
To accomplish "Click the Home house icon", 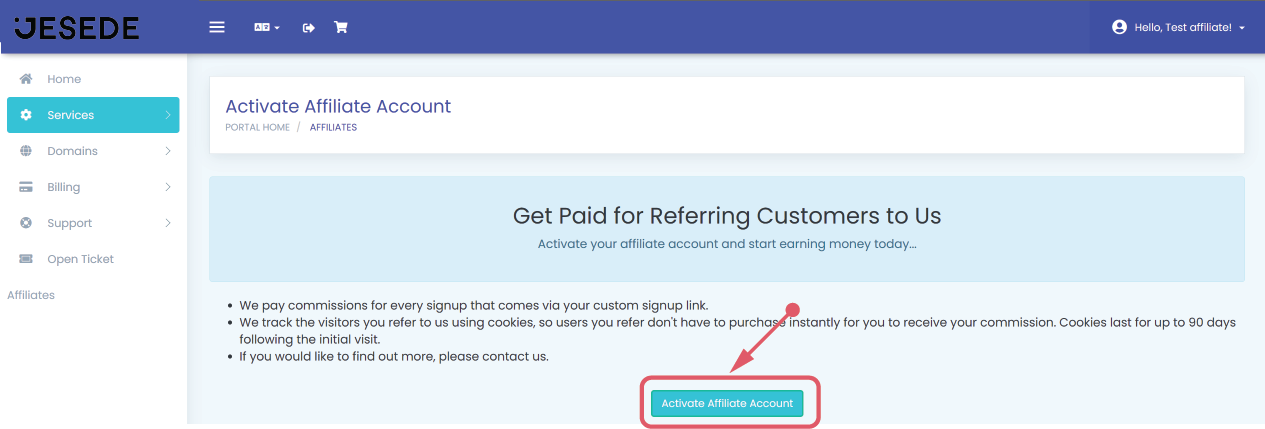I will pos(26,79).
